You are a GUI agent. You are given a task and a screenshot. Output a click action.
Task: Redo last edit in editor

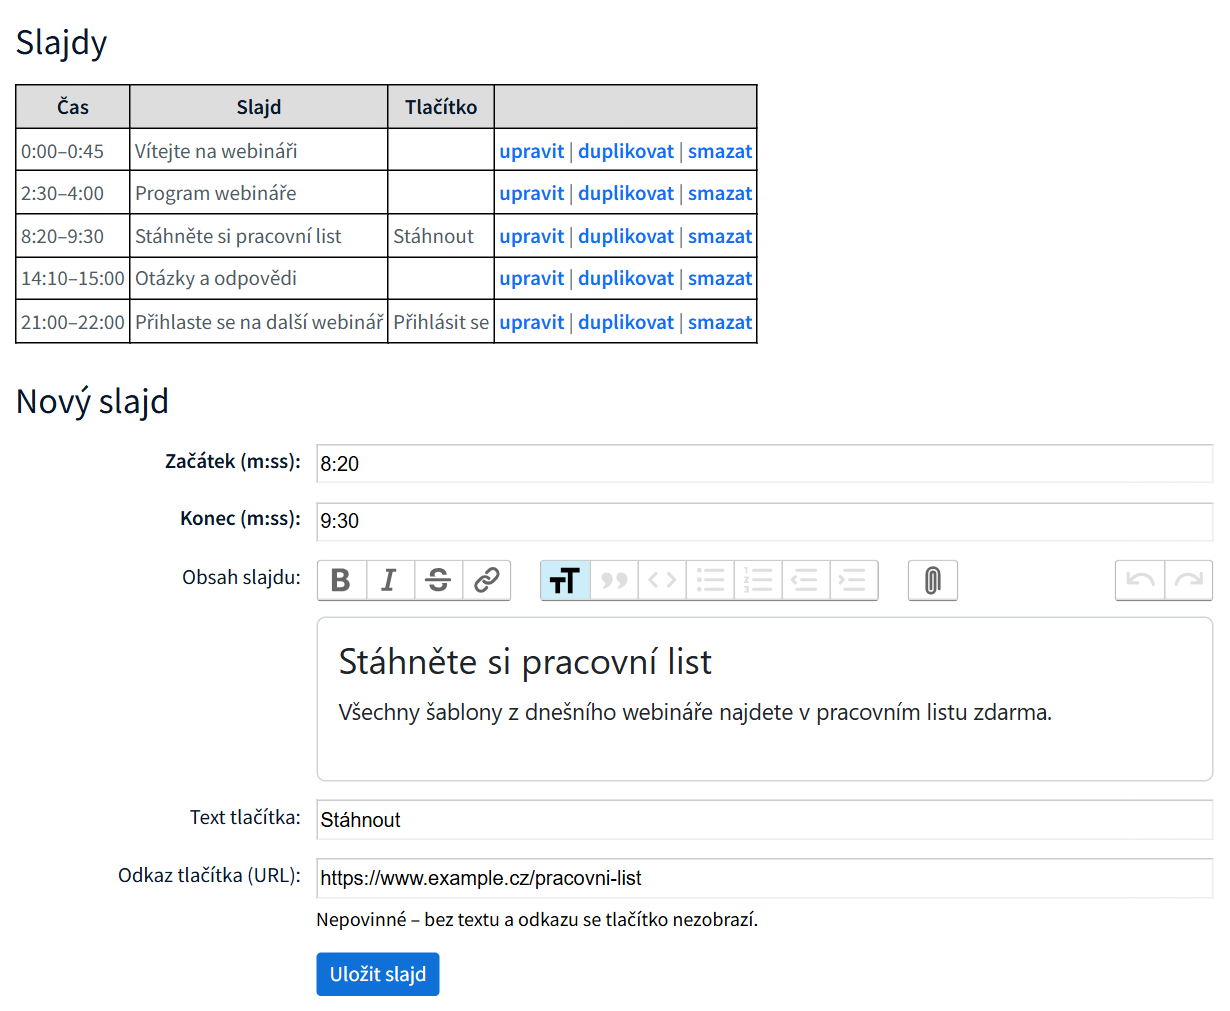(x=1188, y=580)
